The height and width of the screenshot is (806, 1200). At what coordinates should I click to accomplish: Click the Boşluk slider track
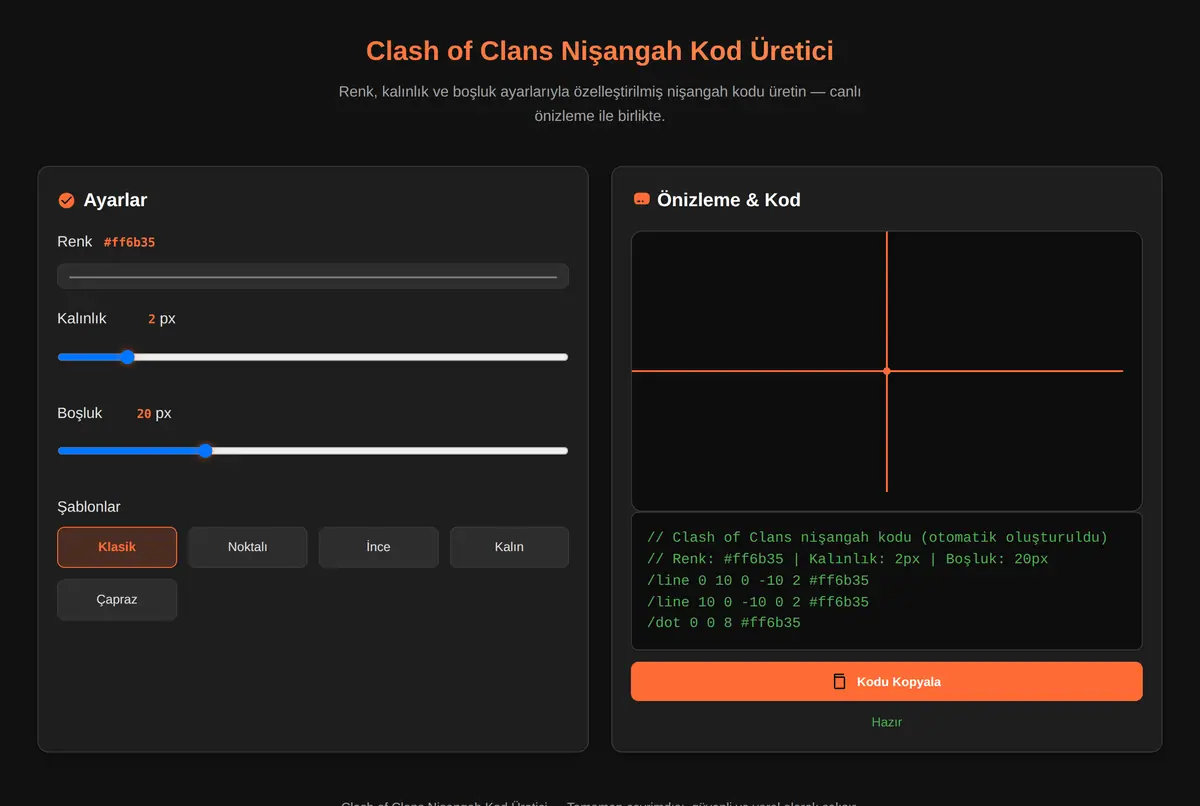313,451
